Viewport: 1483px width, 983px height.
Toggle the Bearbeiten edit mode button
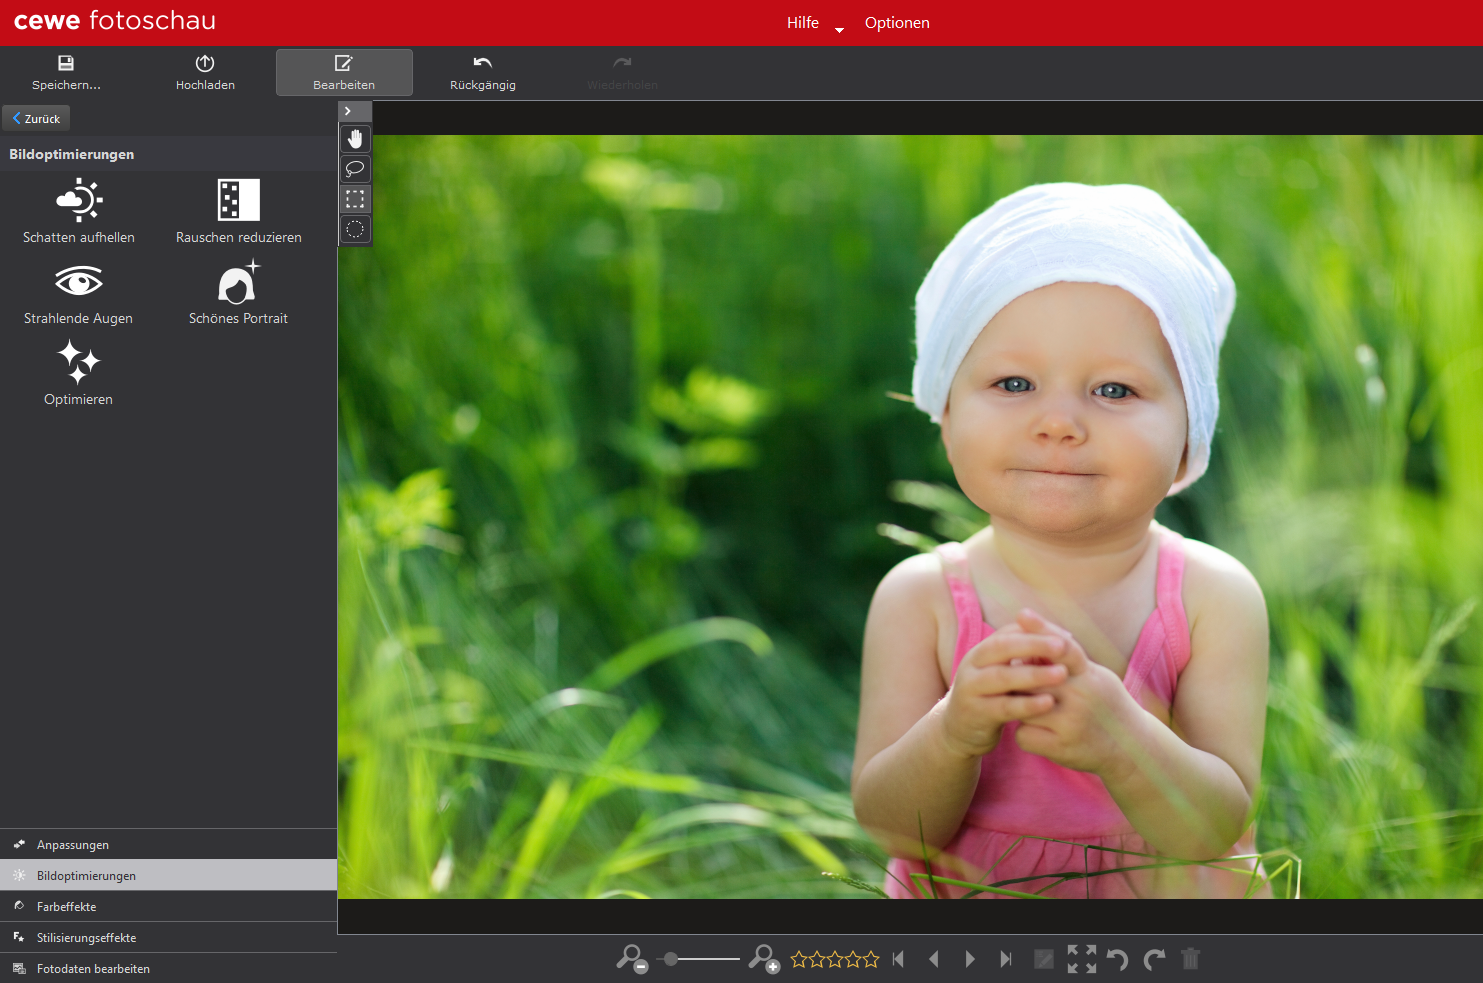pyautogui.click(x=344, y=73)
